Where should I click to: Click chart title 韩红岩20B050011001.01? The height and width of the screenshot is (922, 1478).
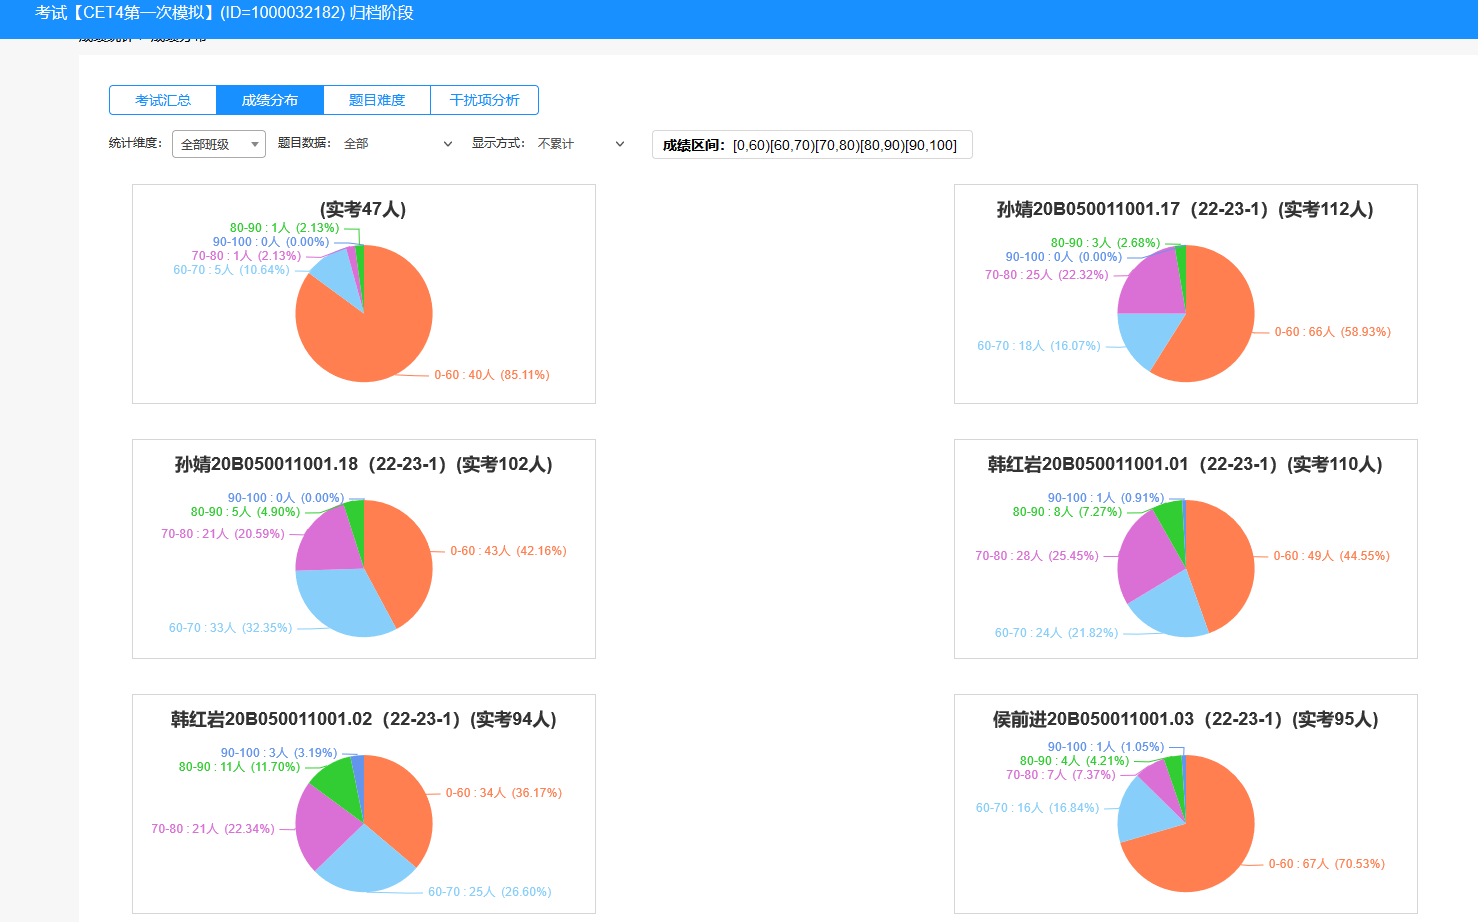[1185, 464]
